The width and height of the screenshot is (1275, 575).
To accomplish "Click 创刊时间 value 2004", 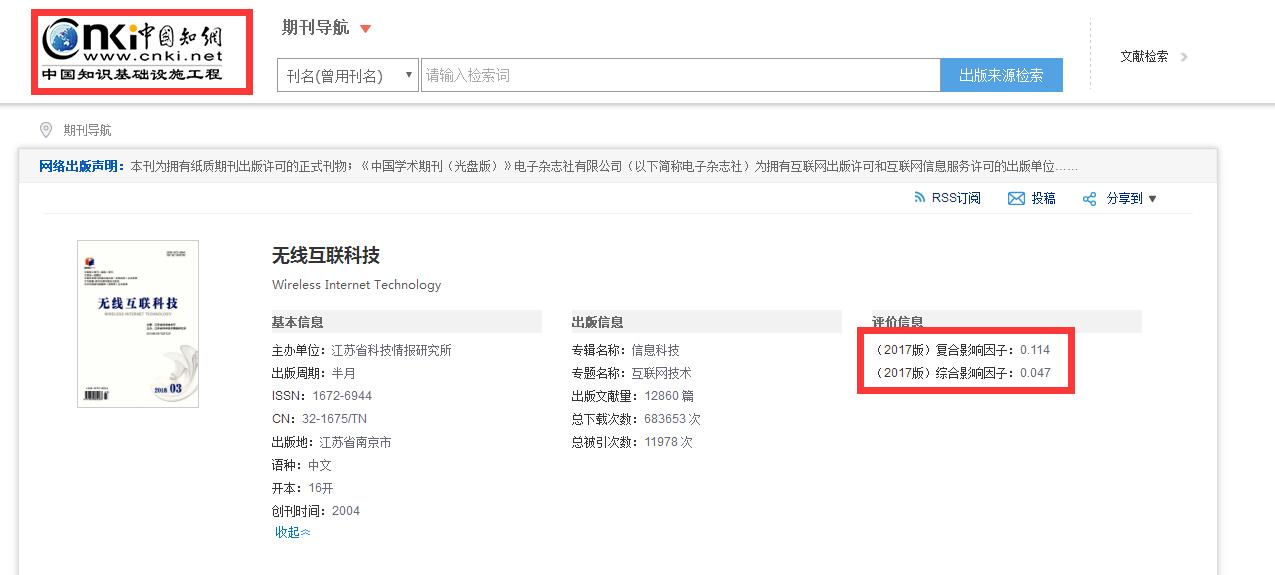I will tap(345, 511).
